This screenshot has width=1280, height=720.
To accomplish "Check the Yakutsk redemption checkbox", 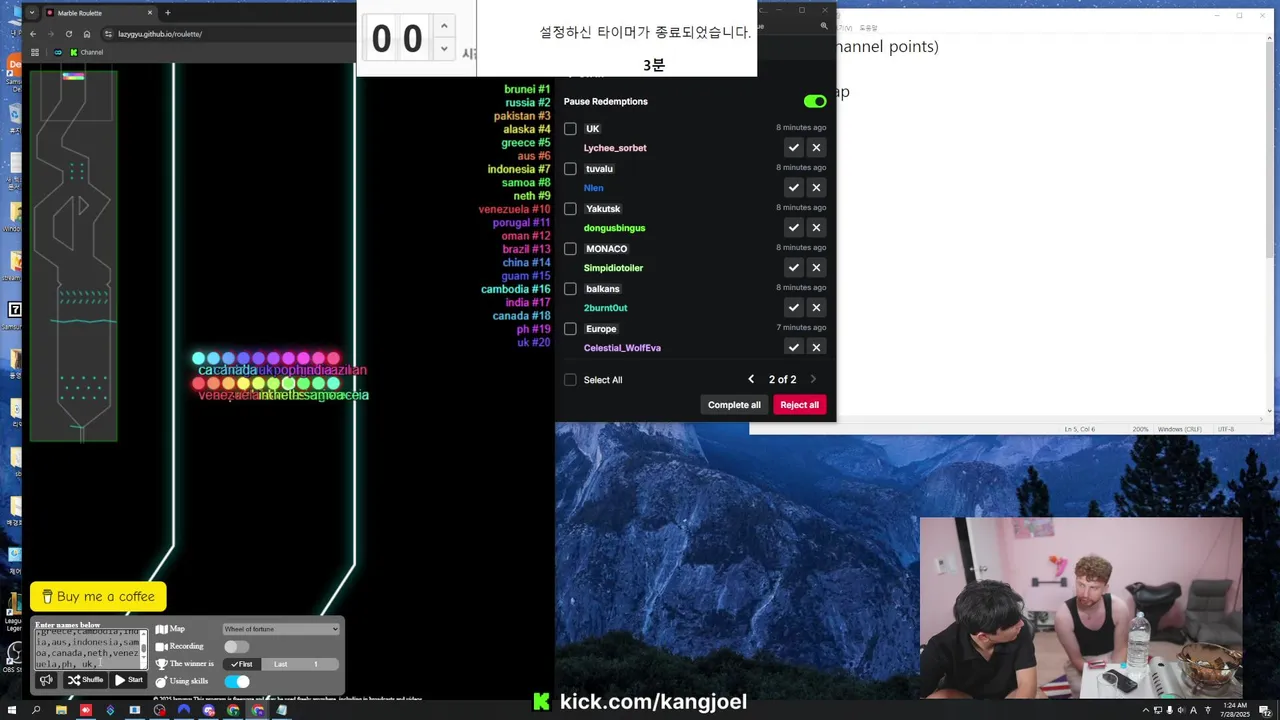I will pos(570,209).
